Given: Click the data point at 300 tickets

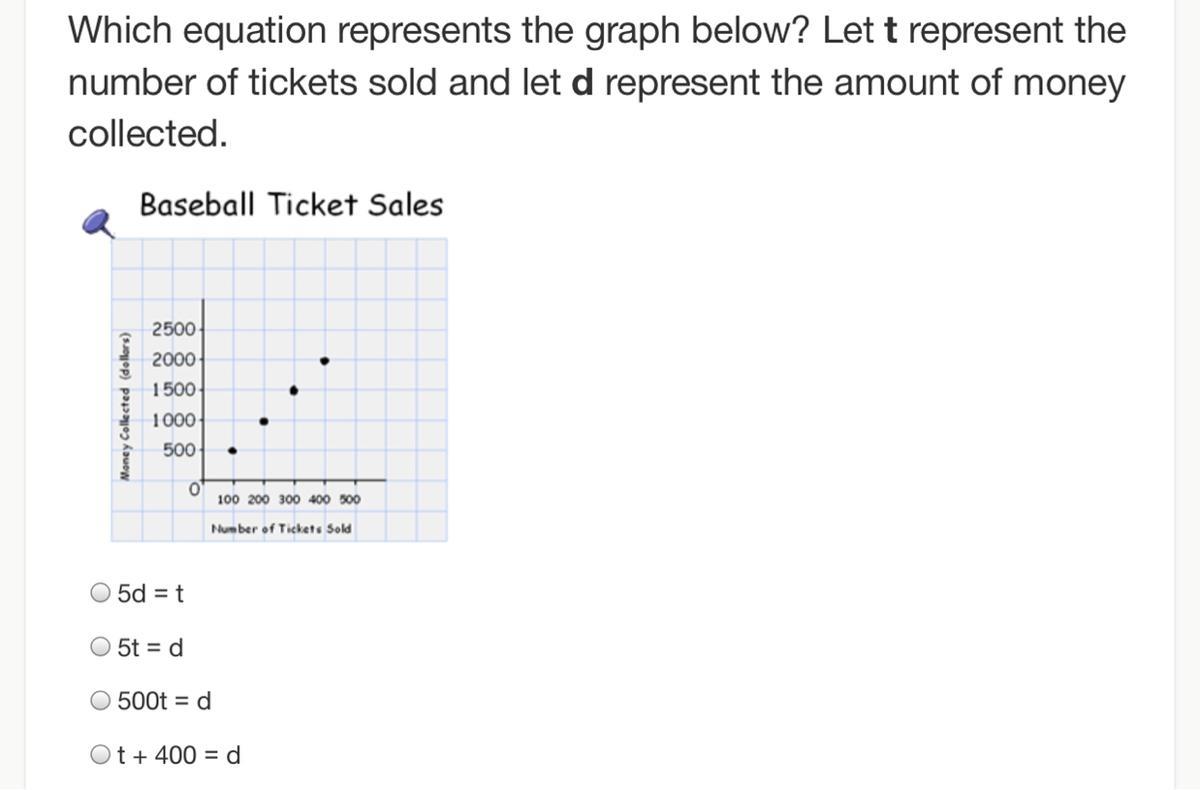Looking at the screenshot, I should [x=294, y=390].
